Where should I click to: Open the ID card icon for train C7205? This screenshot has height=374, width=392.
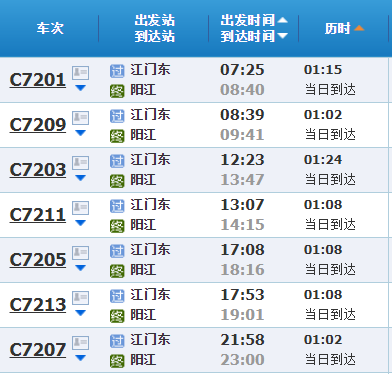click(80, 252)
